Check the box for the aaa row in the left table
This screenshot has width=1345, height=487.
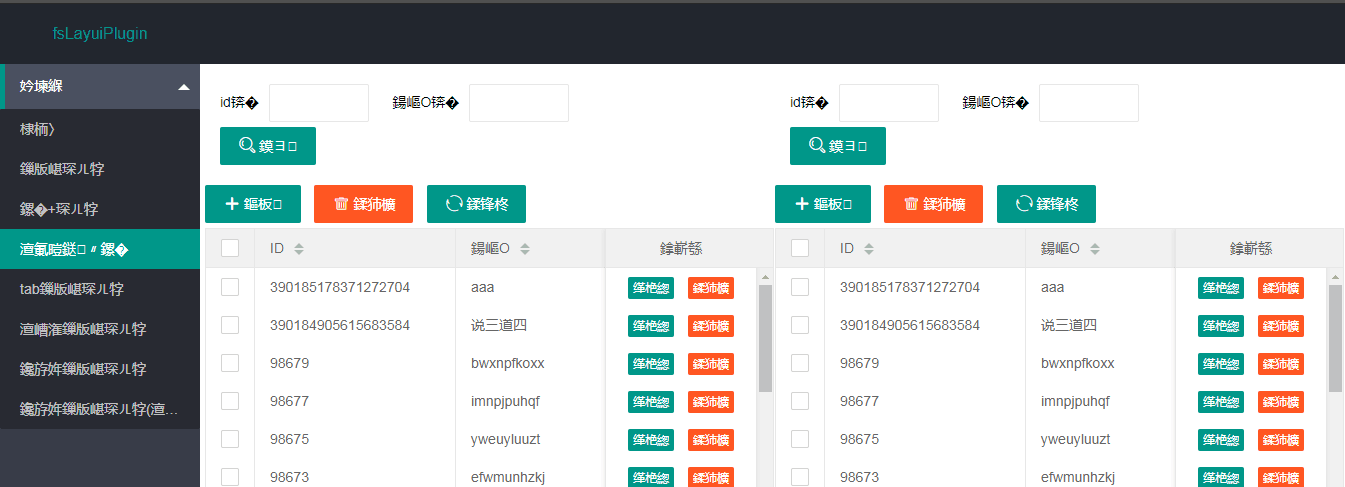pyautogui.click(x=230, y=287)
